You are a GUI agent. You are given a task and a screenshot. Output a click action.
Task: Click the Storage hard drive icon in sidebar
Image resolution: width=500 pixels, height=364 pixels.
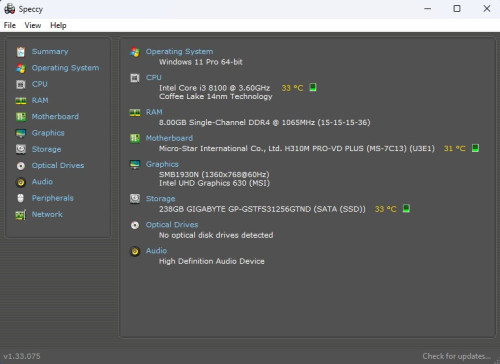coord(21,149)
